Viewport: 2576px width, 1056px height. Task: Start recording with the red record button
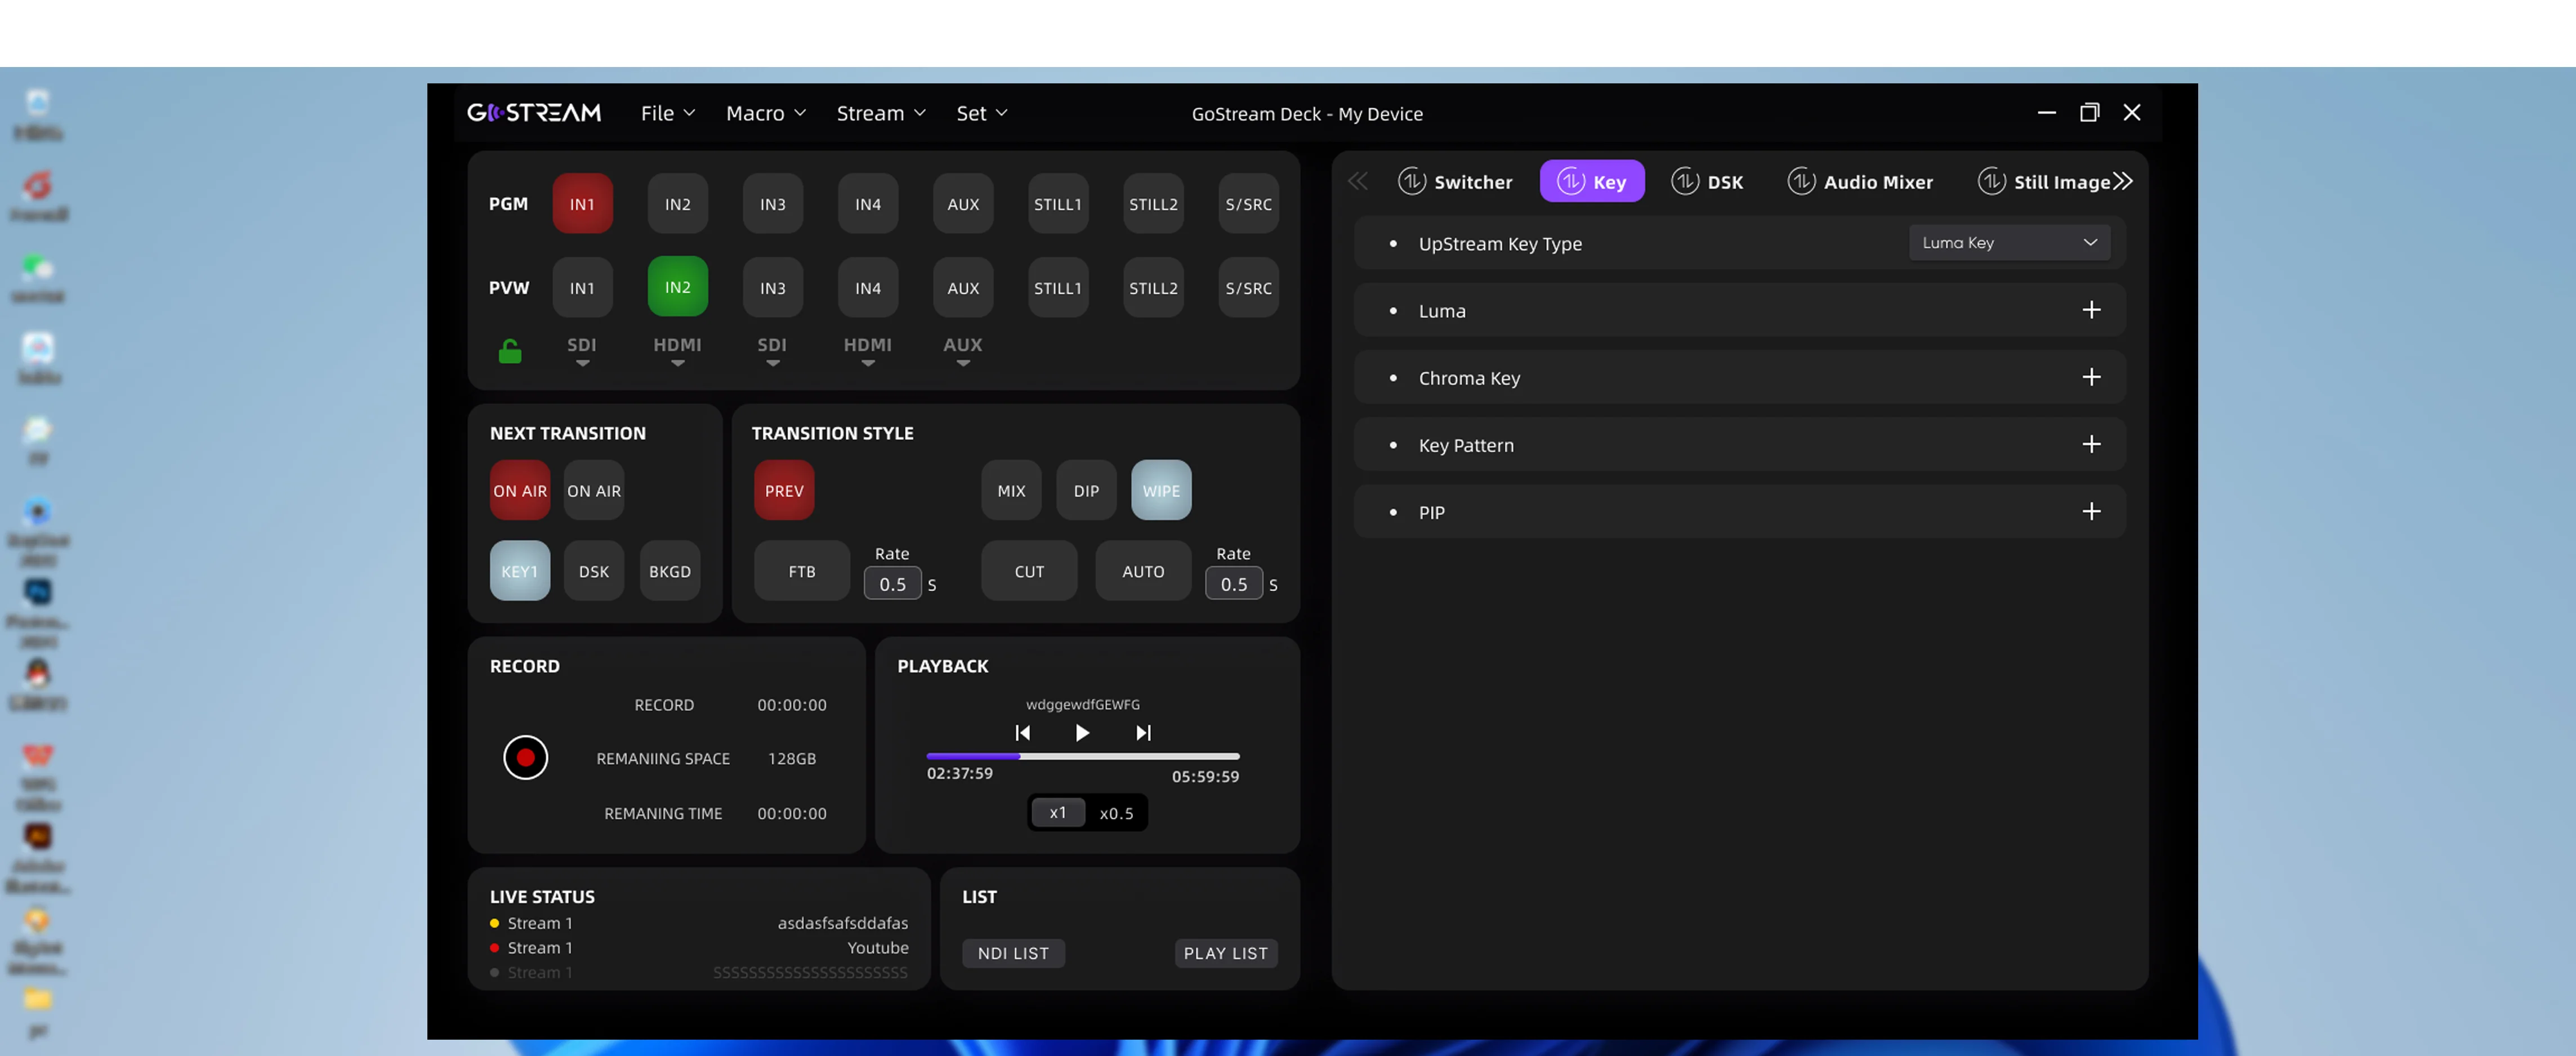click(x=525, y=757)
